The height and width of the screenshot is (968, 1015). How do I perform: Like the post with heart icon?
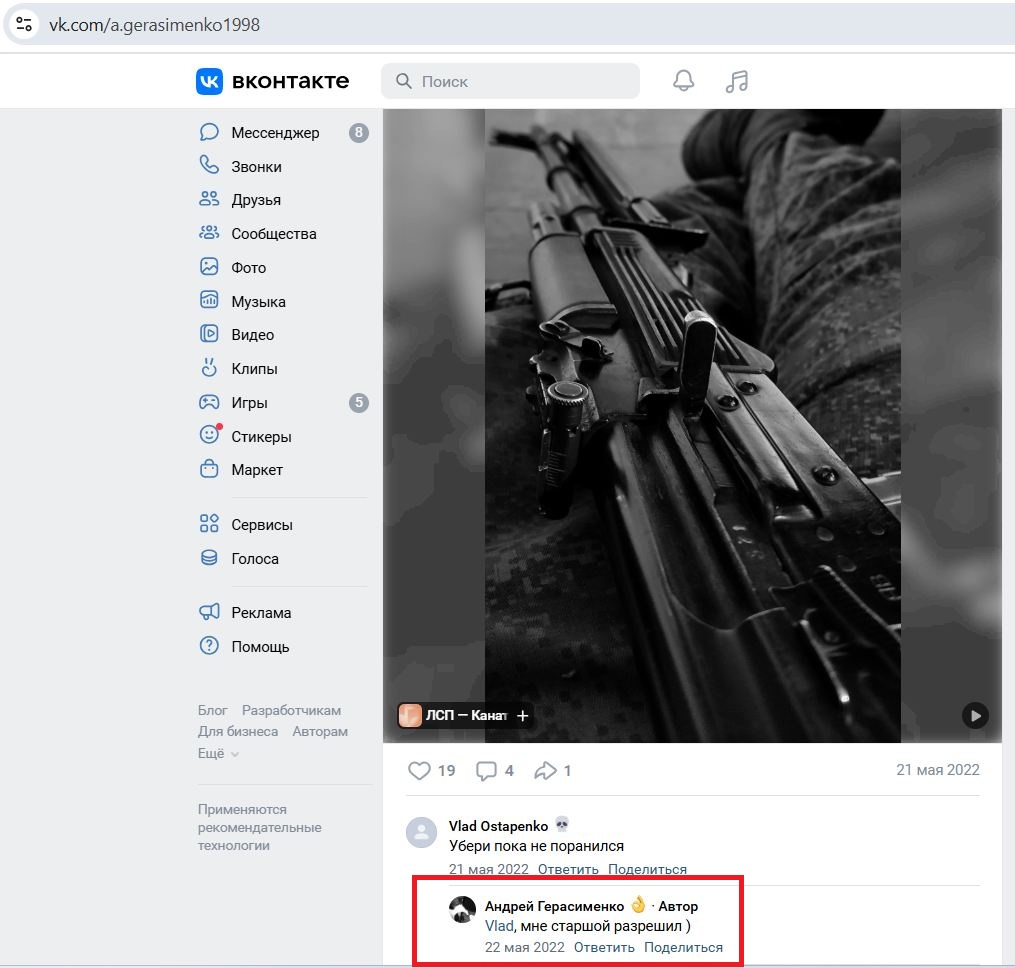click(420, 770)
